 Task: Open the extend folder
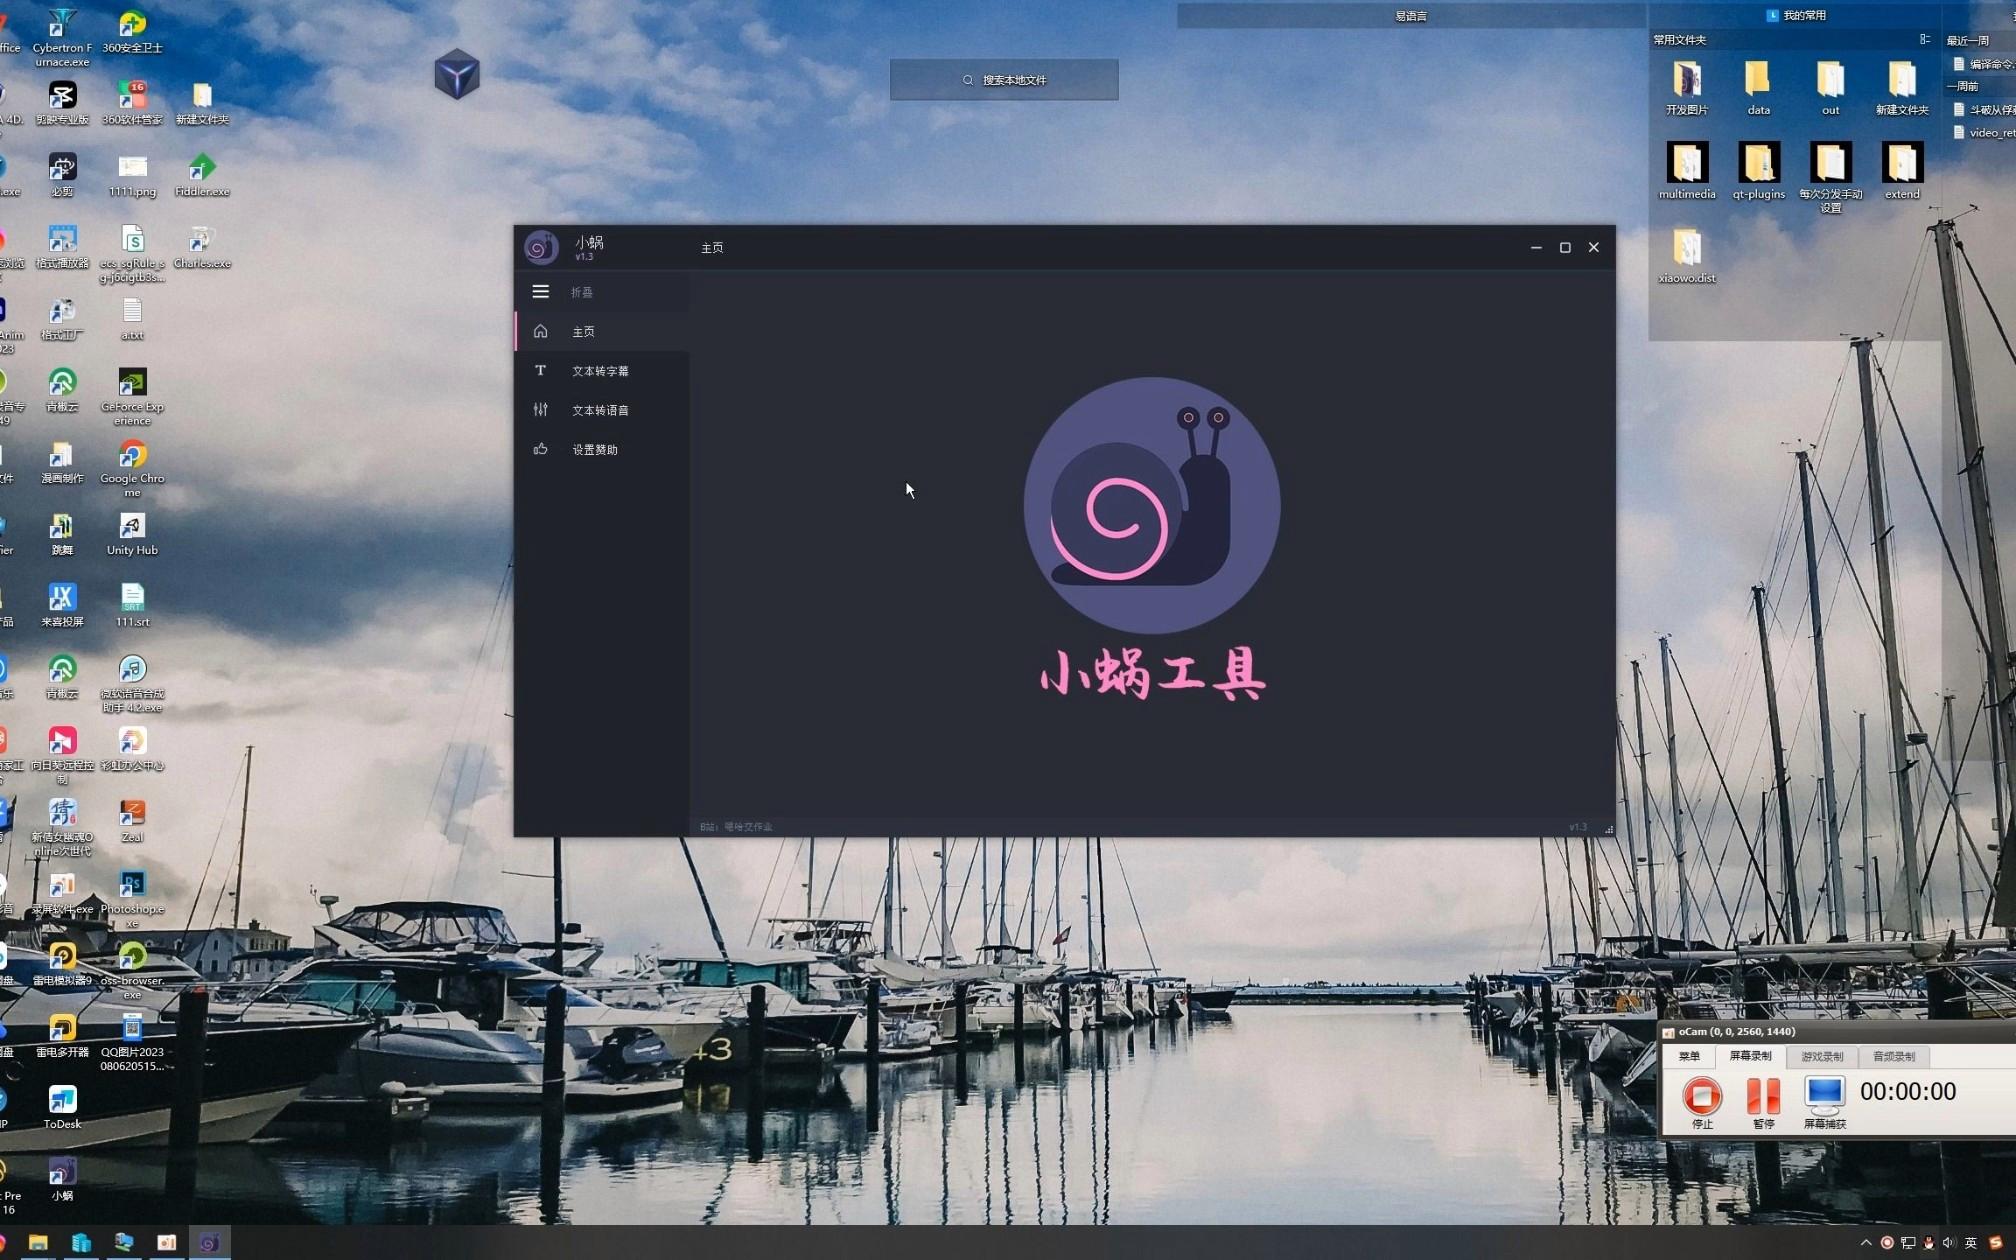click(x=1902, y=172)
